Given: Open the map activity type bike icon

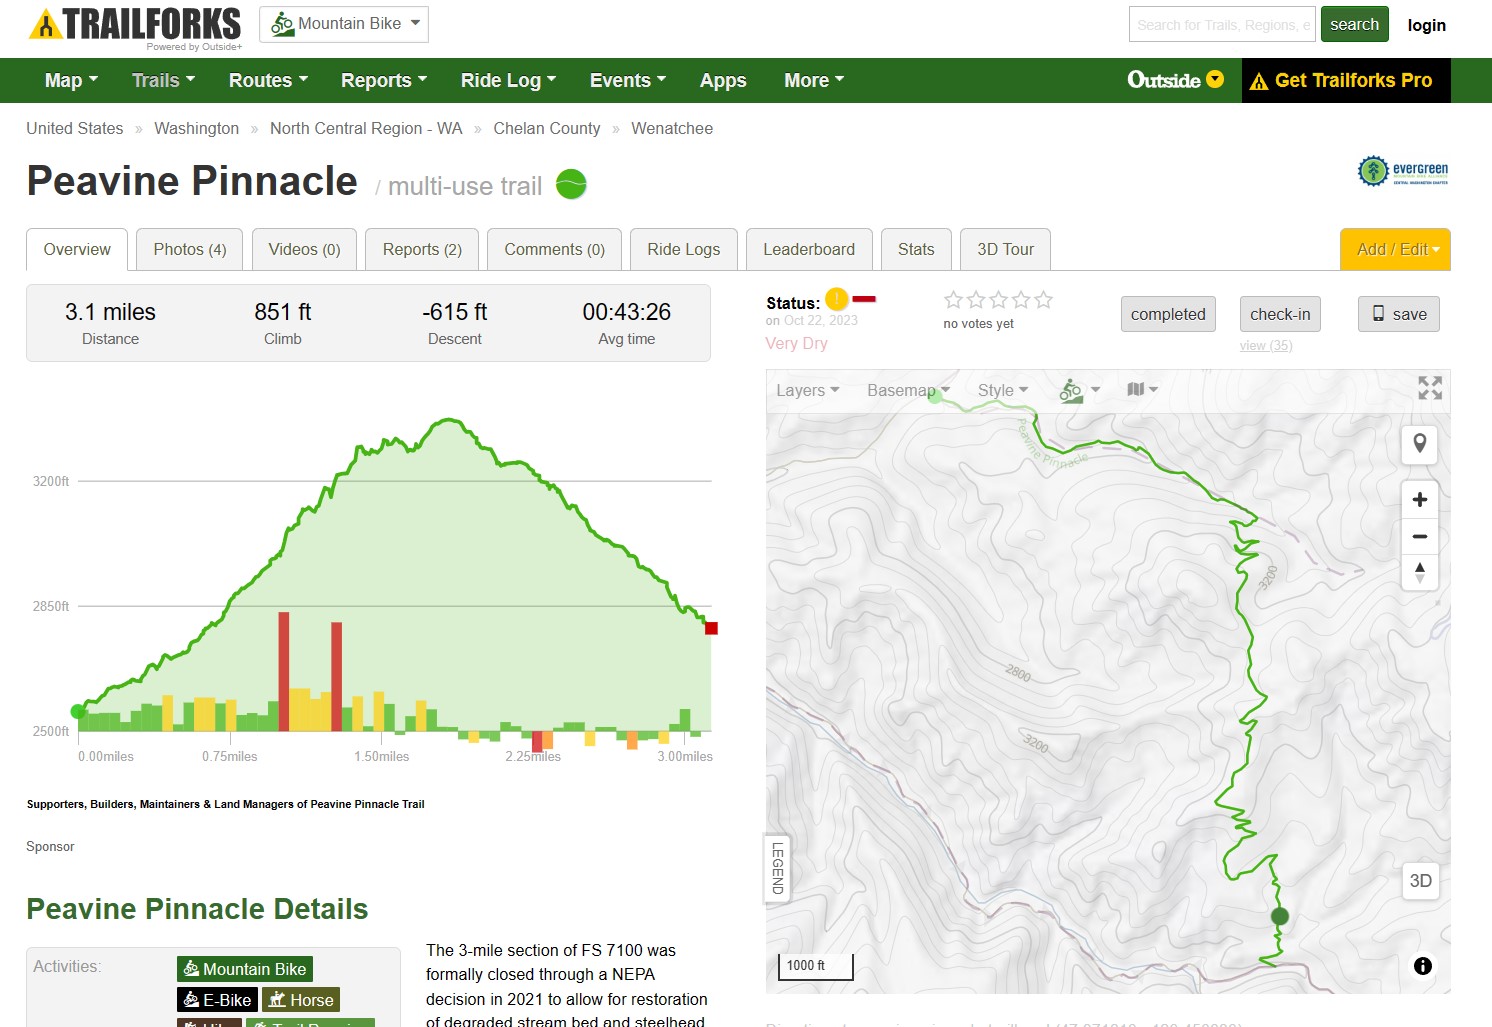Looking at the screenshot, I should point(1079,390).
